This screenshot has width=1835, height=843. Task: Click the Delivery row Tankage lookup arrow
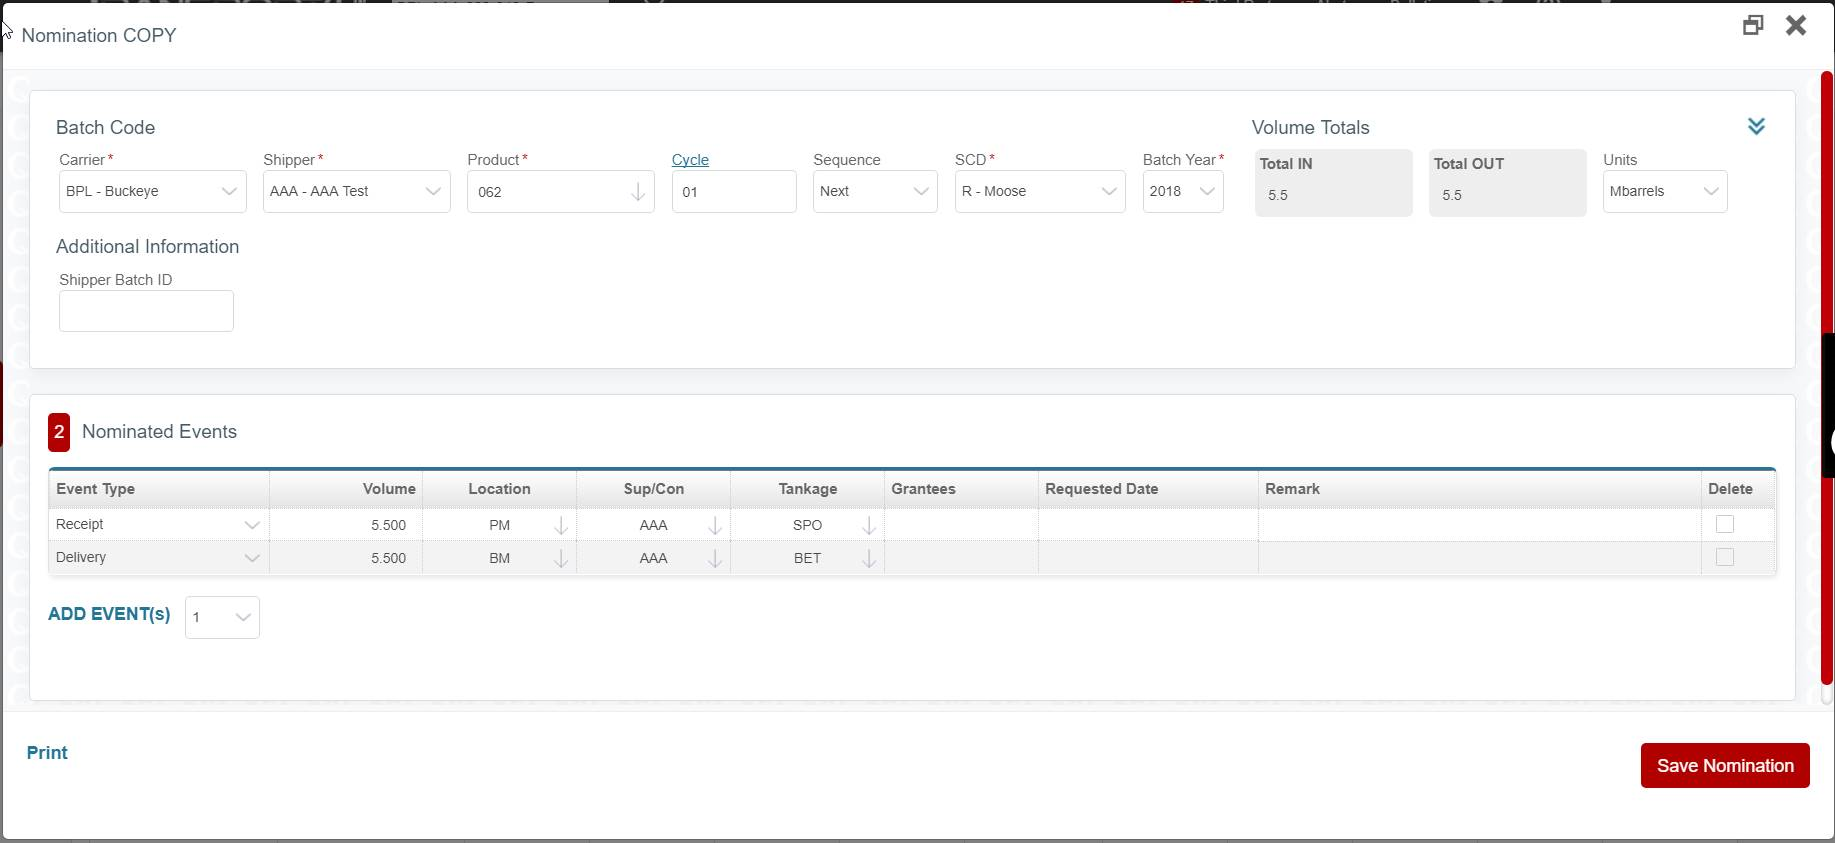point(869,558)
